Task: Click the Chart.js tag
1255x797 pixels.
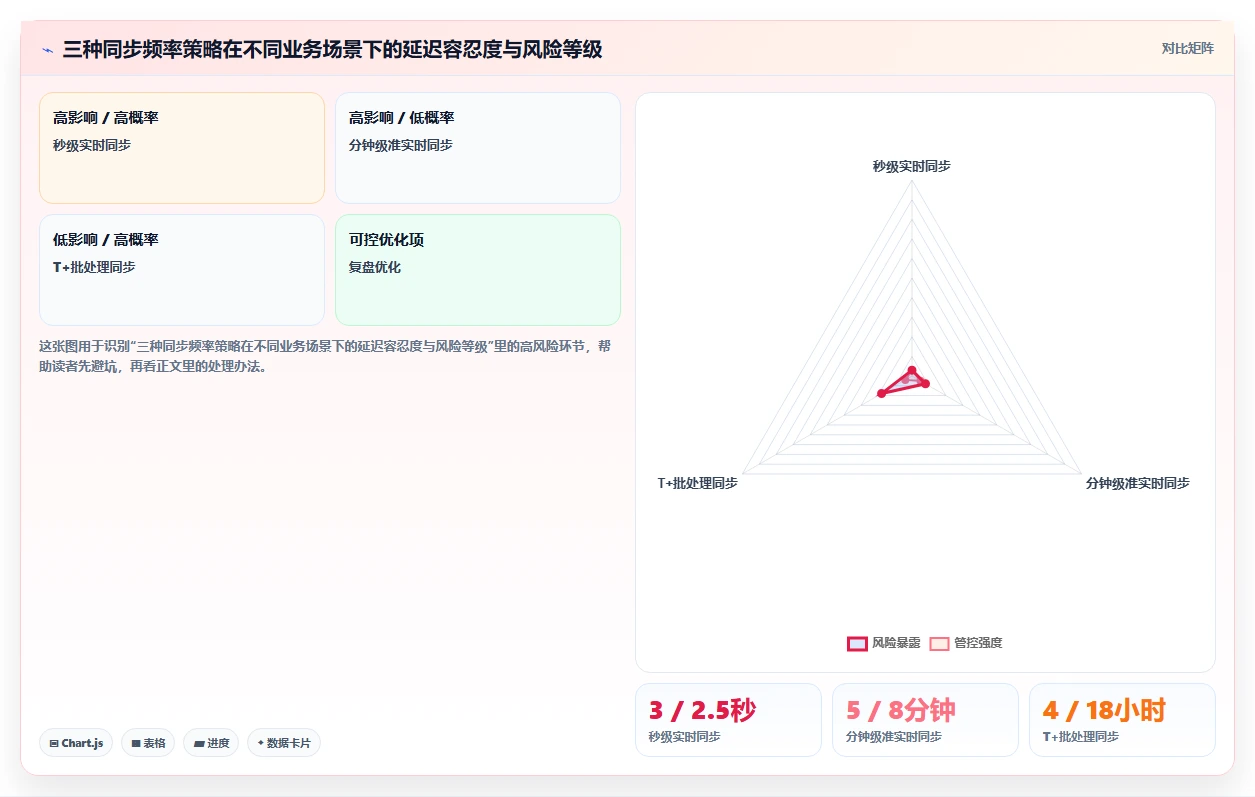Action: 76,743
